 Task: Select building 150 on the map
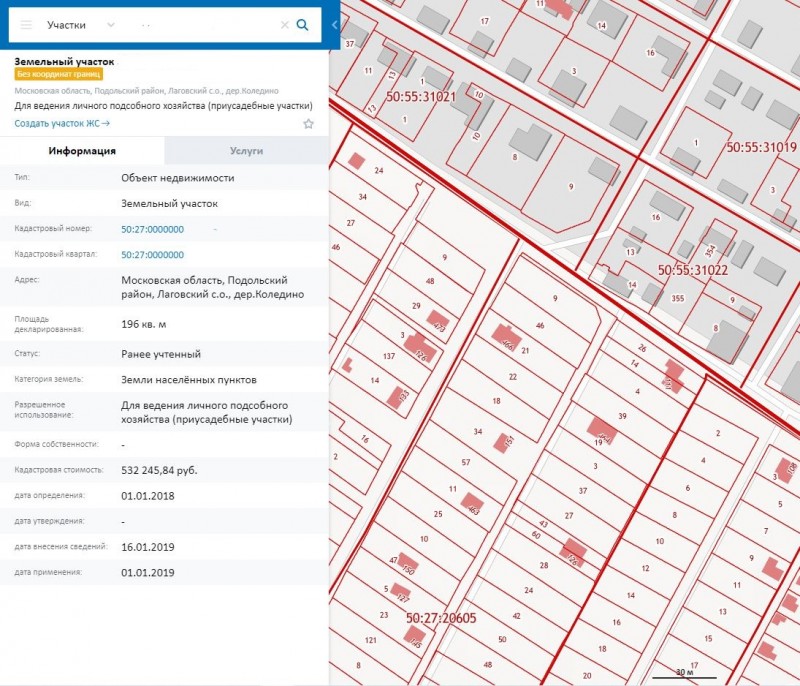click(x=408, y=564)
